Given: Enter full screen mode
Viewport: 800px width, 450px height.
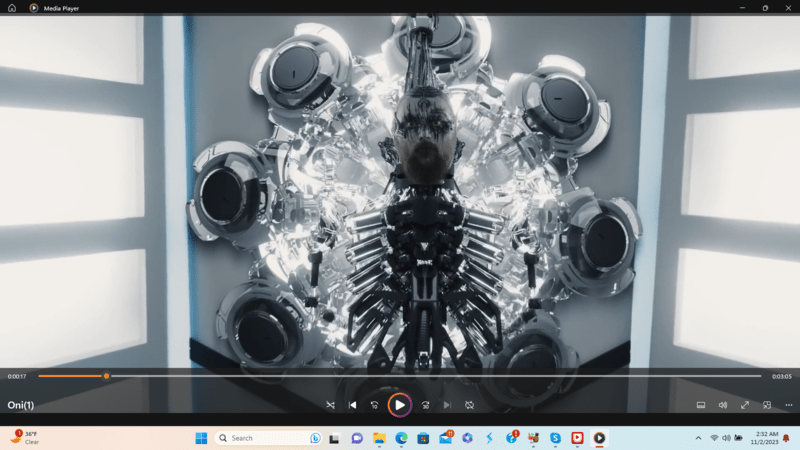Looking at the screenshot, I should pos(745,405).
